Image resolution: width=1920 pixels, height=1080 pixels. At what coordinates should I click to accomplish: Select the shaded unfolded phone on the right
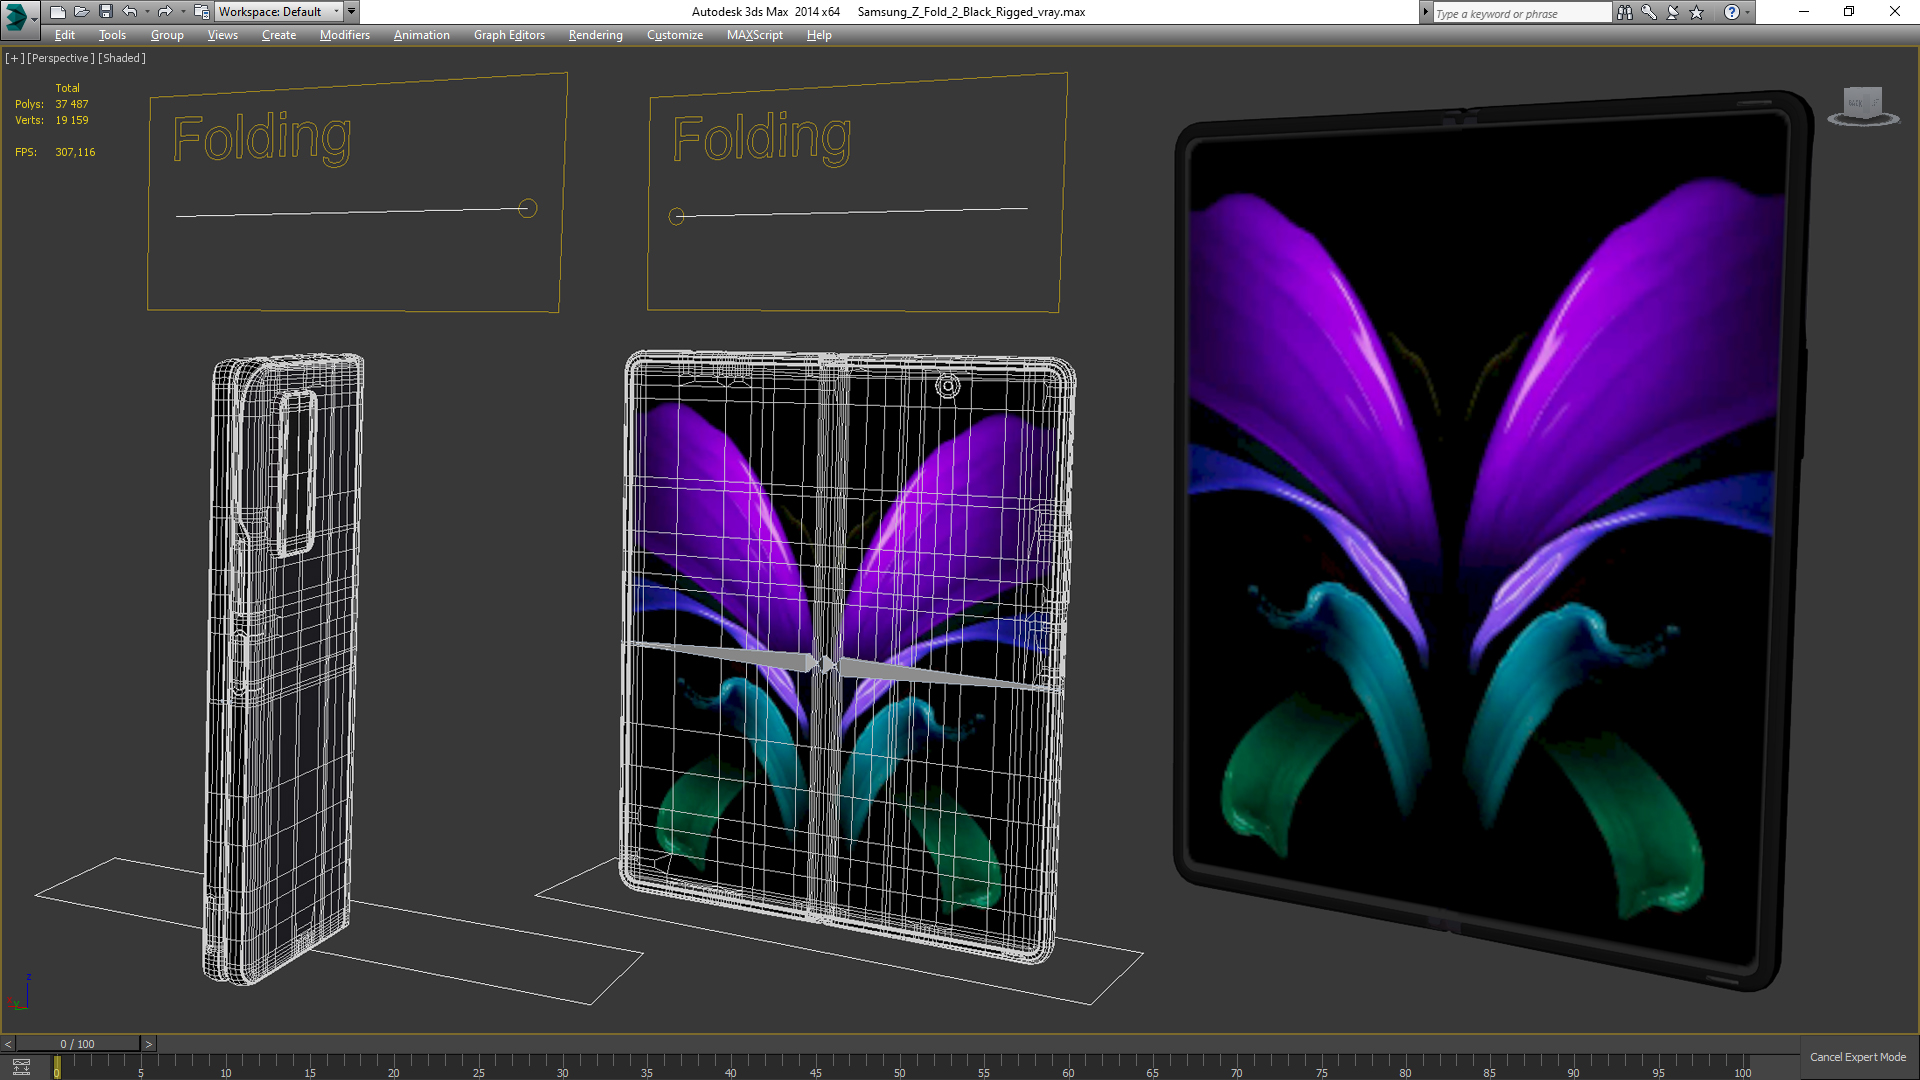pos(1493,540)
